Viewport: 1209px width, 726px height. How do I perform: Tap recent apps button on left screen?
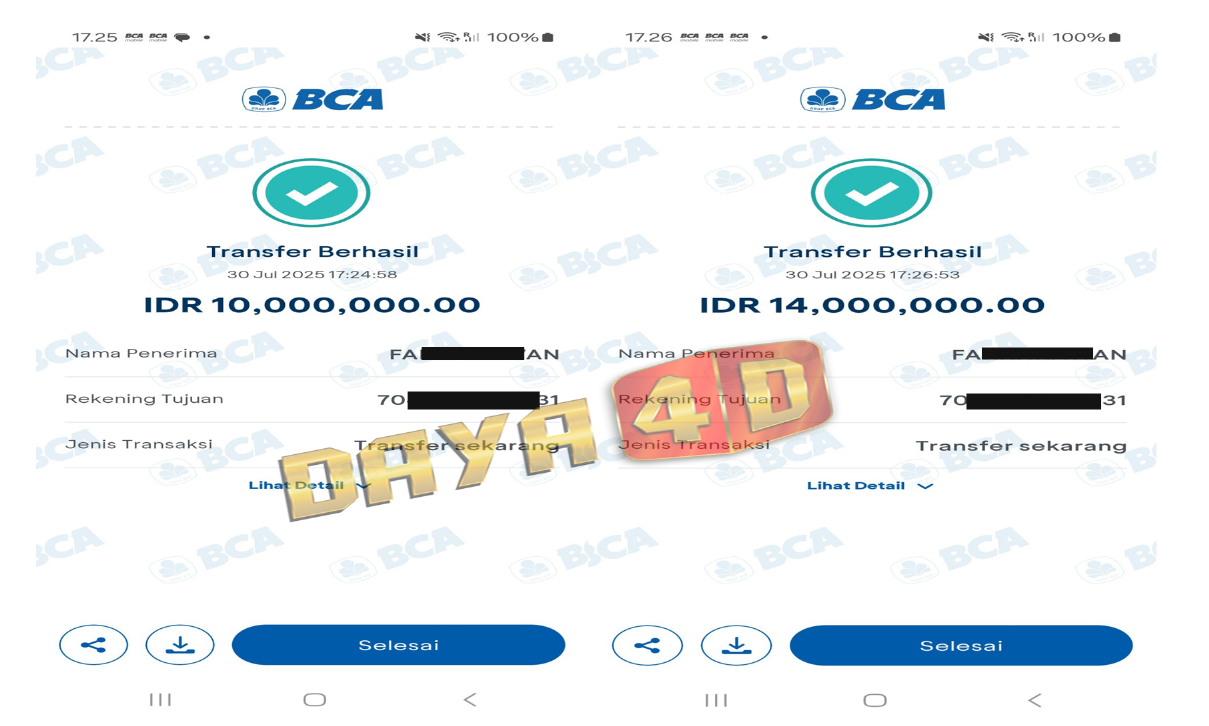(x=160, y=700)
